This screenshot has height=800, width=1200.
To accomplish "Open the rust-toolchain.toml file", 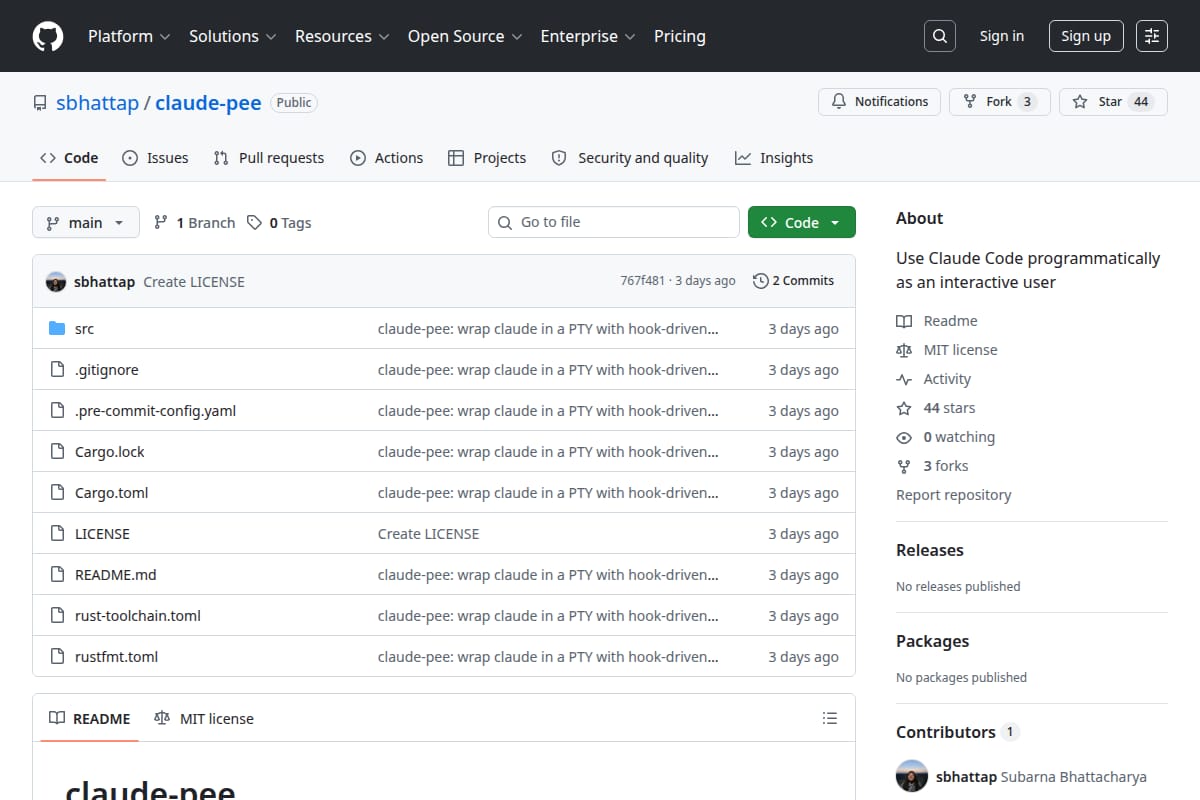I will click(138, 616).
